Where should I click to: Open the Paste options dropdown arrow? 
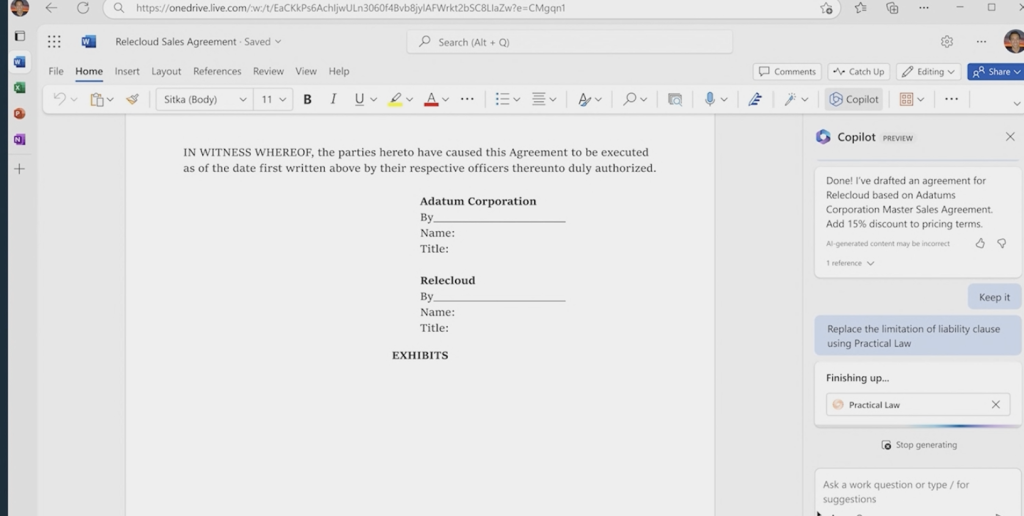[110, 99]
